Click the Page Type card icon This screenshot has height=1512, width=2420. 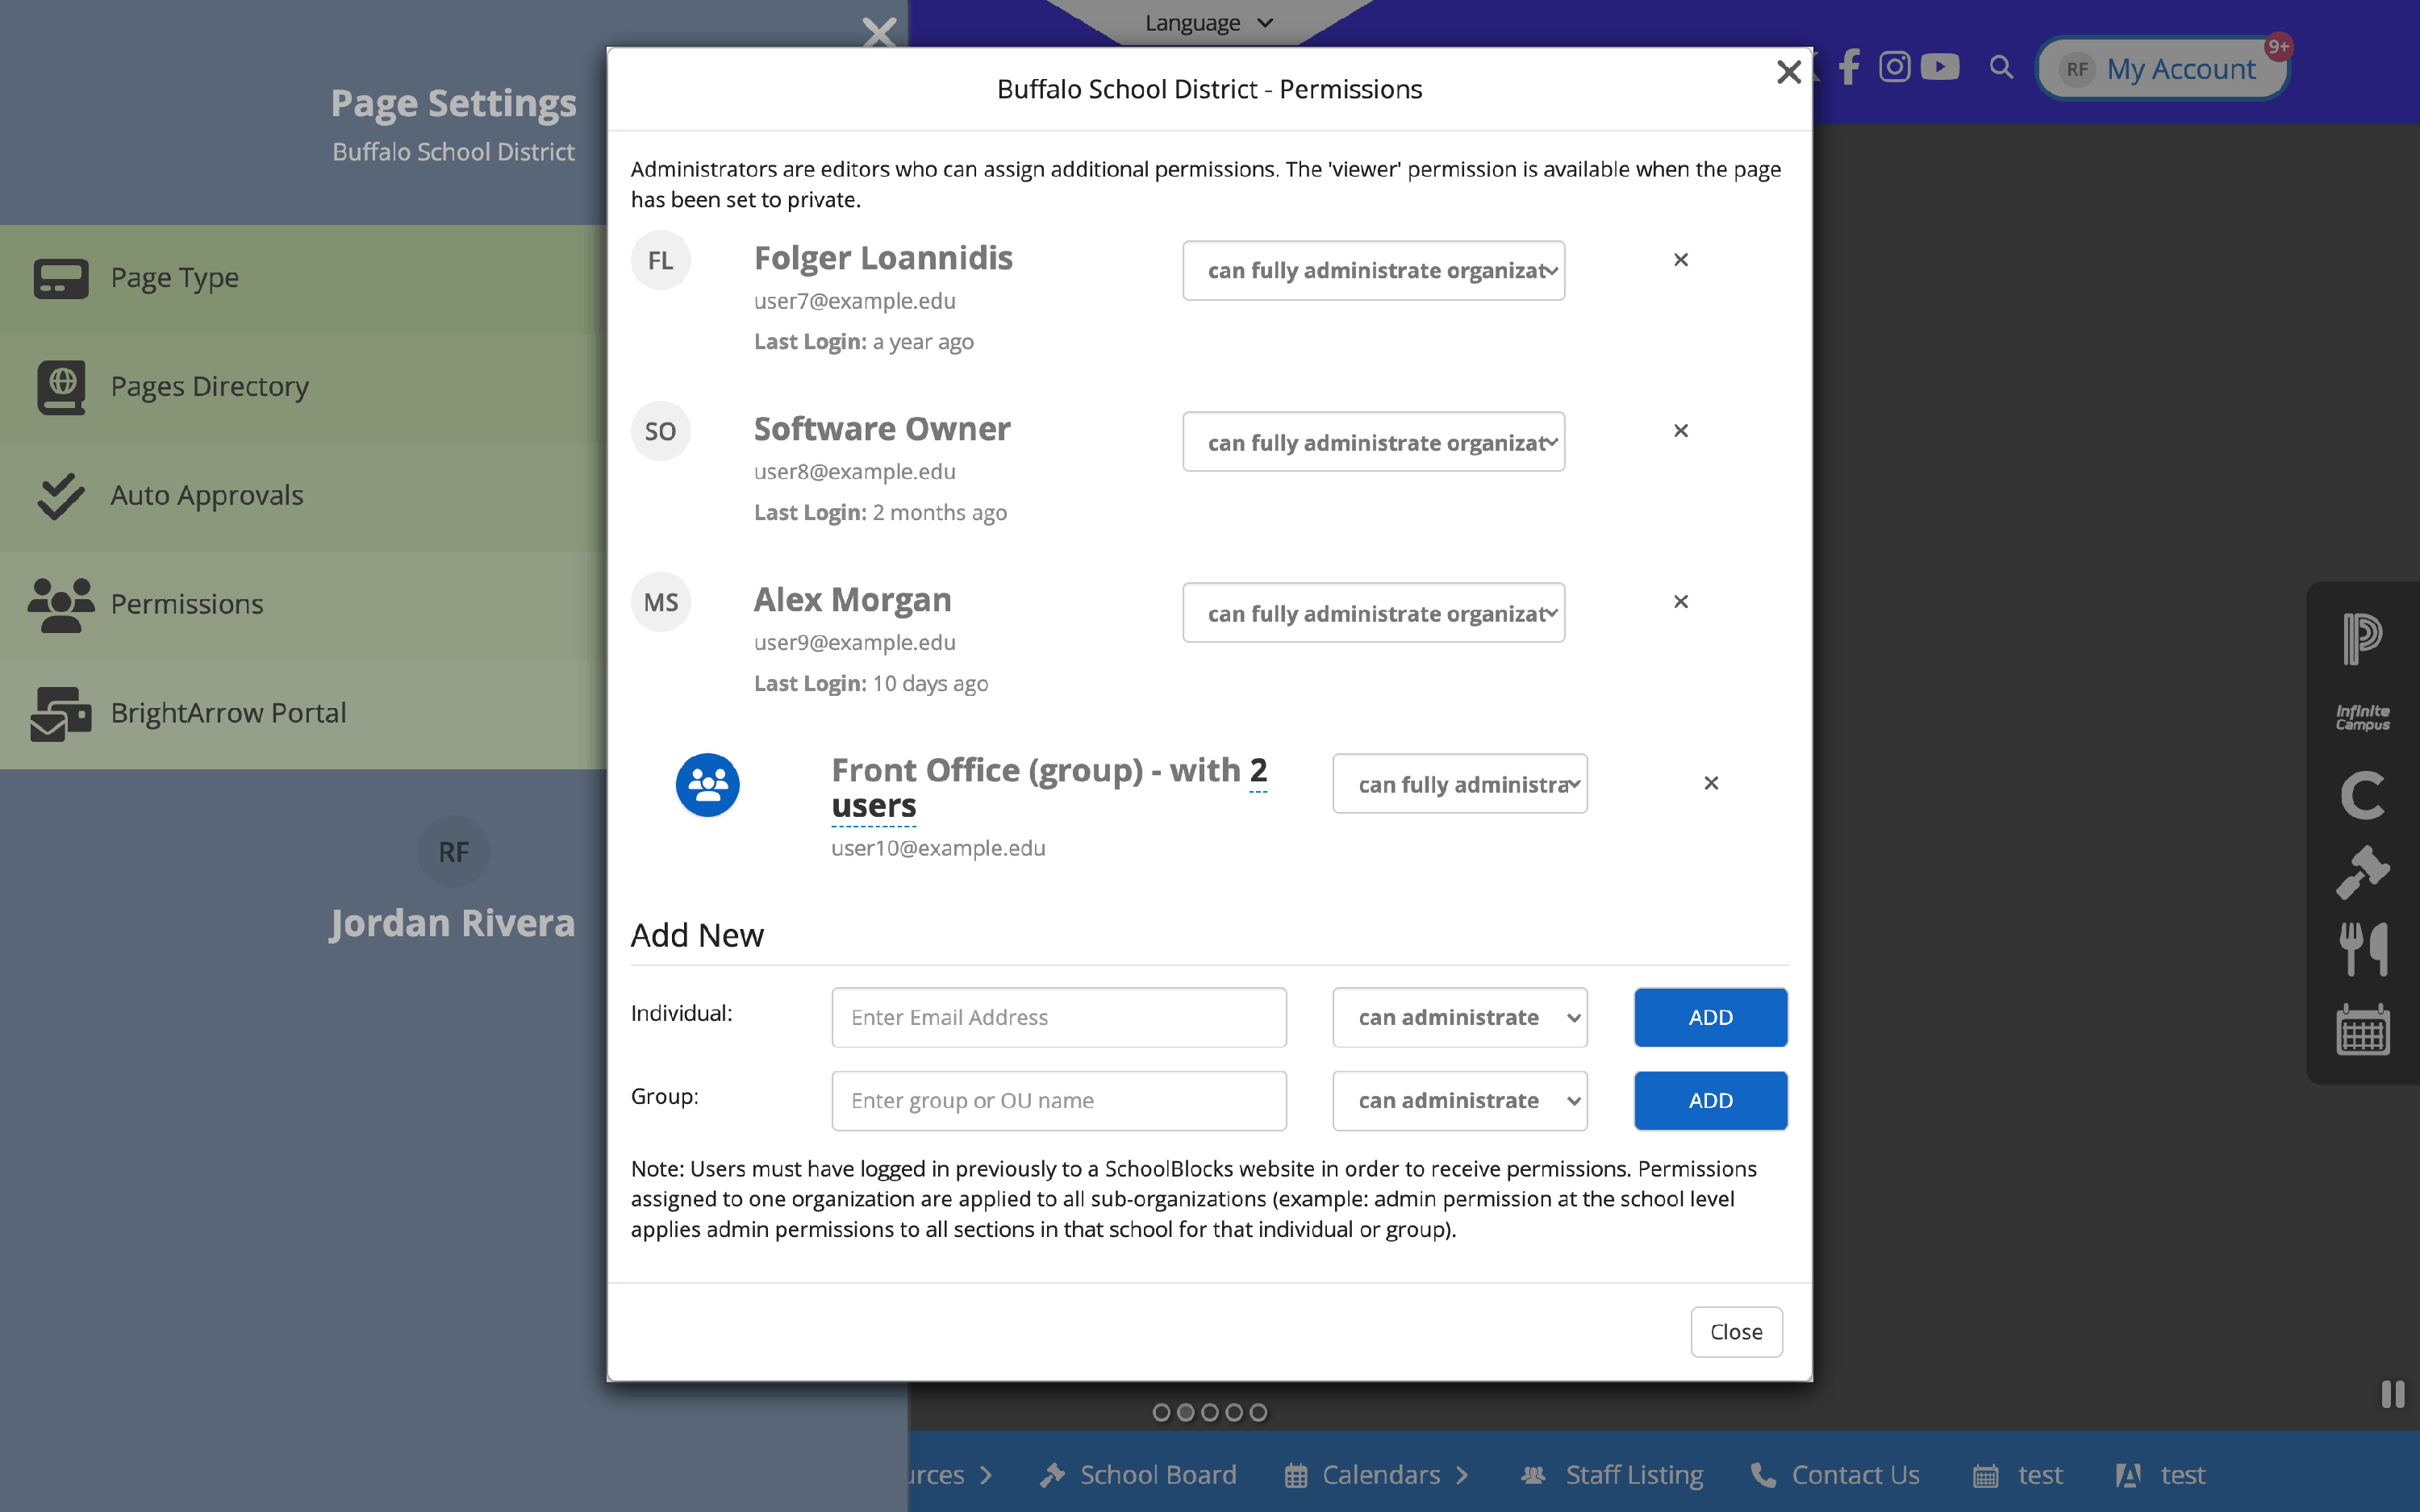pos(61,279)
